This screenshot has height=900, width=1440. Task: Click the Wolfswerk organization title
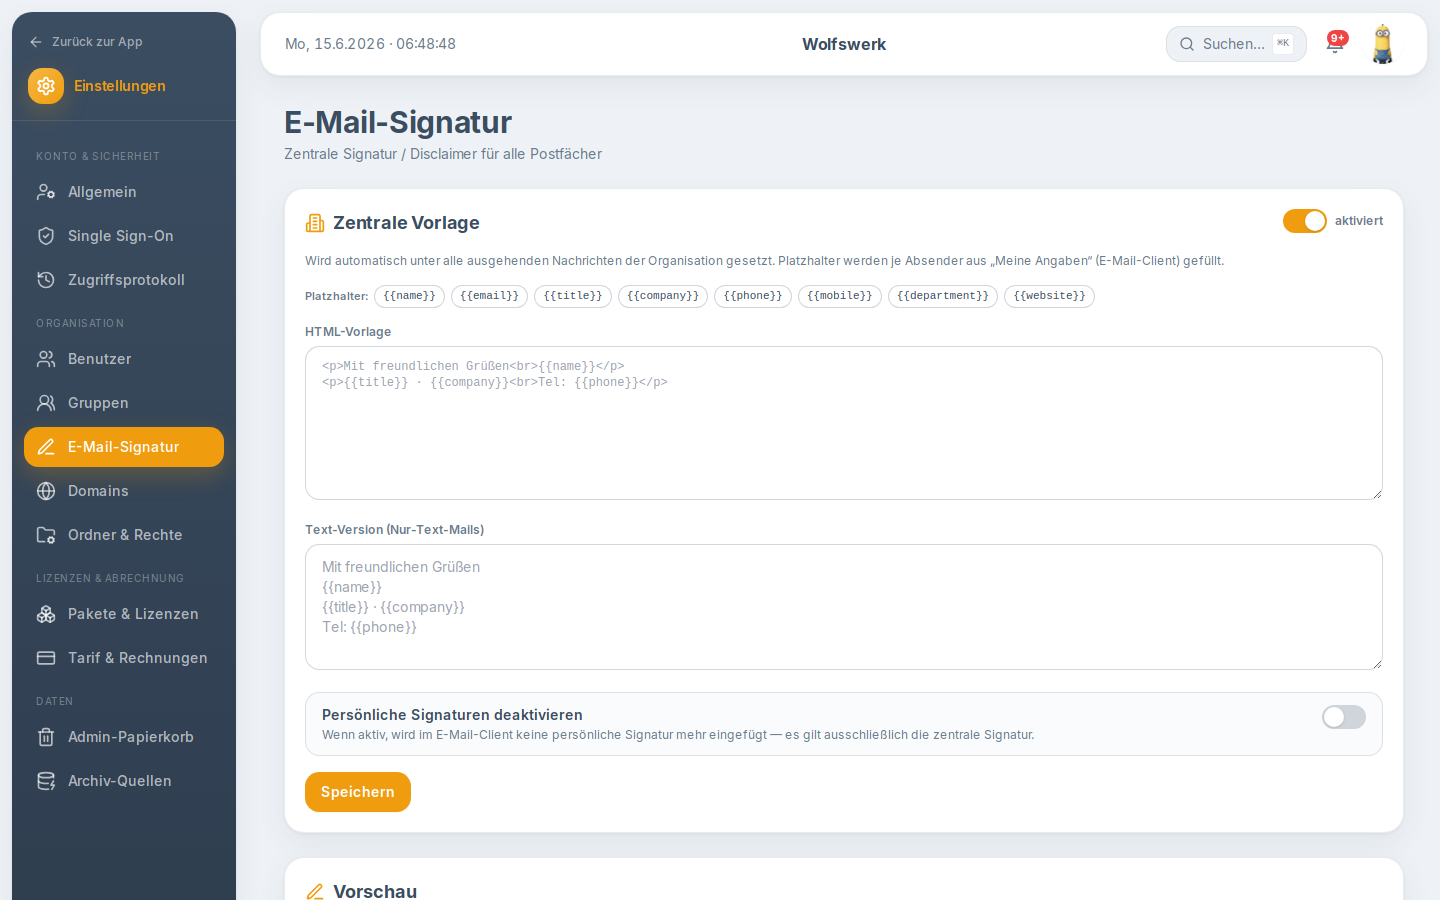pyautogui.click(x=844, y=44)
